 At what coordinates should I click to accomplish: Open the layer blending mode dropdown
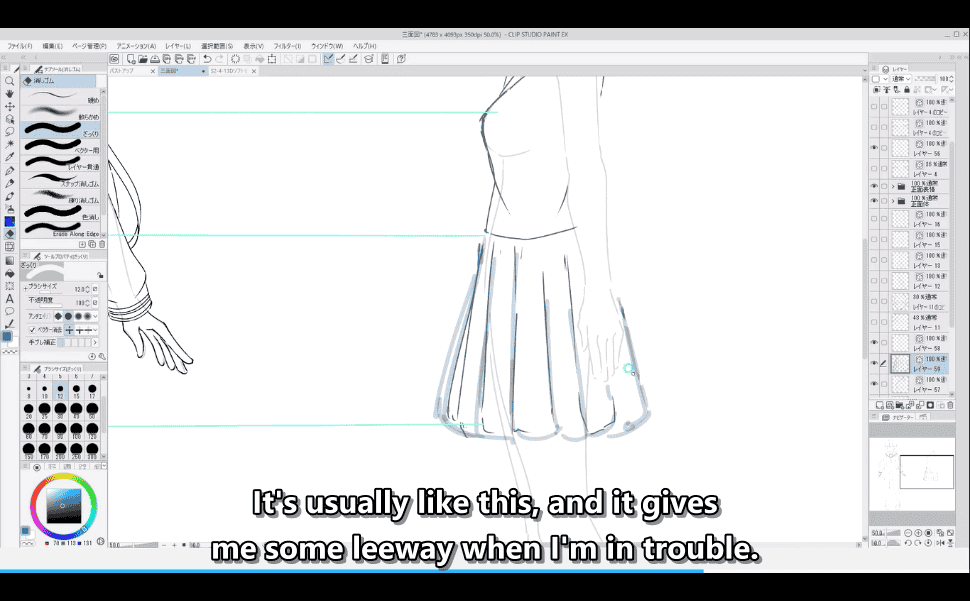pos(900,78)
